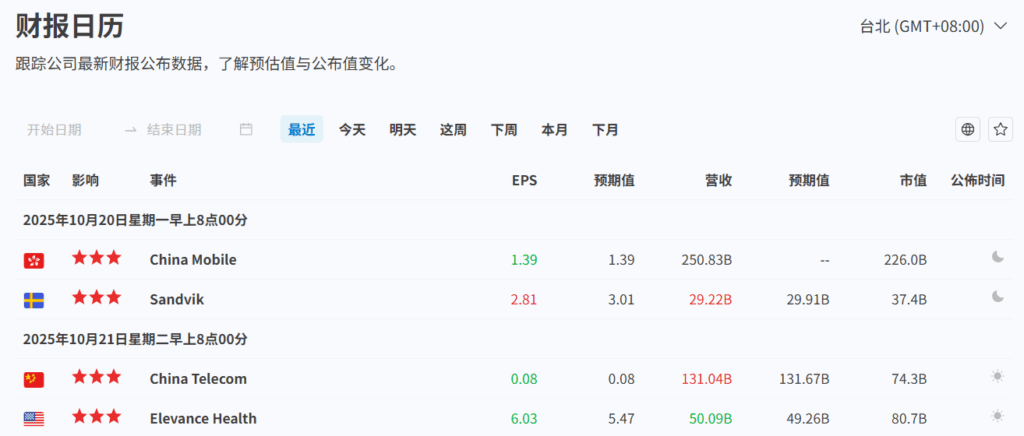Switch to the 今天 tab
The width and height of the screenshot is (1024, 436).
(352, 129)
